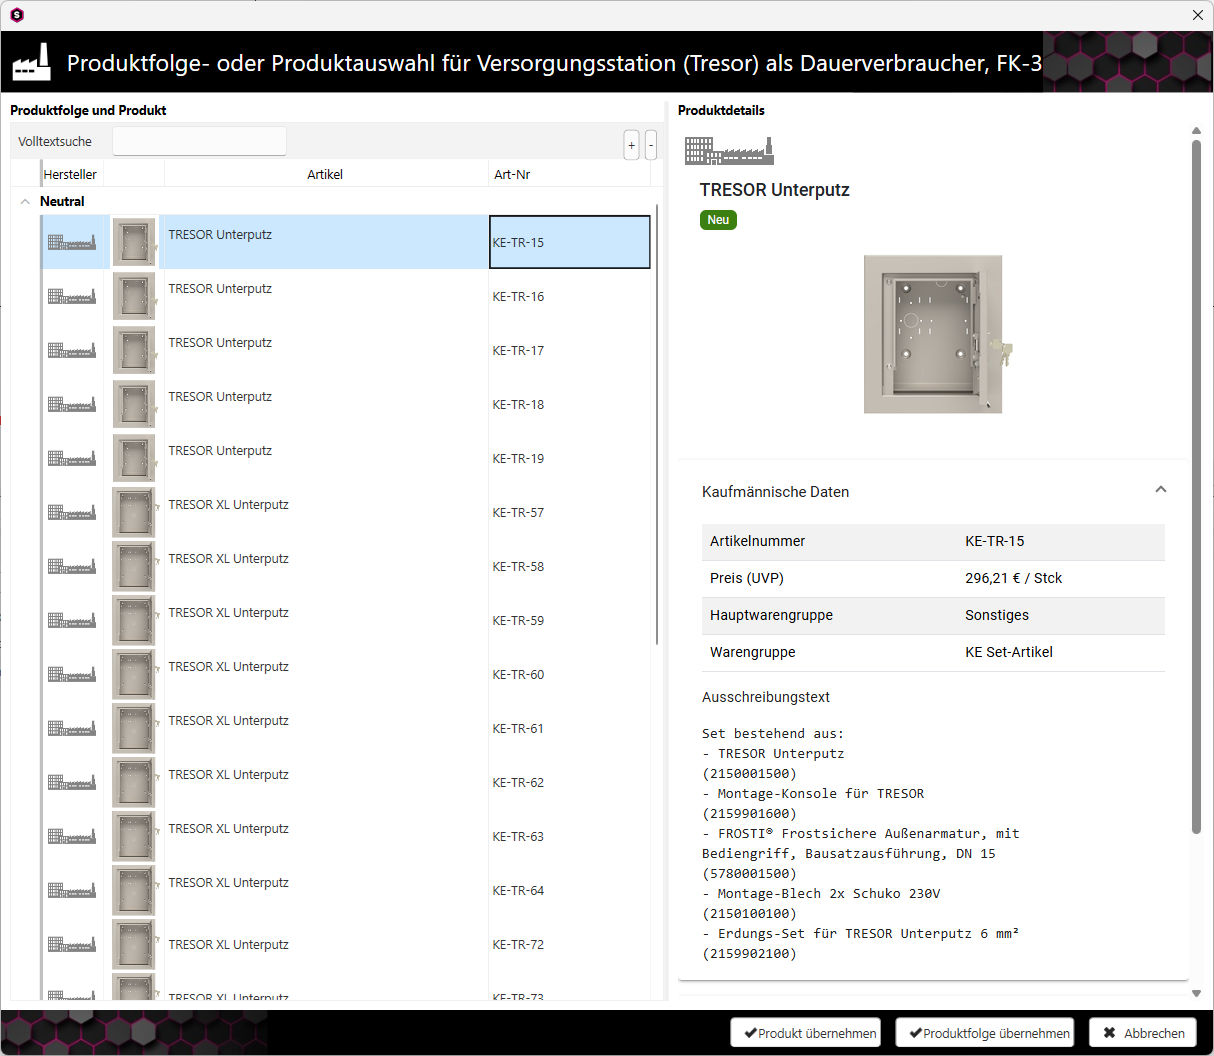This screenshot has height=1056, width=1214.
Task: Click the Produktfolge übernehmen button
Action: coord(985,1033)
